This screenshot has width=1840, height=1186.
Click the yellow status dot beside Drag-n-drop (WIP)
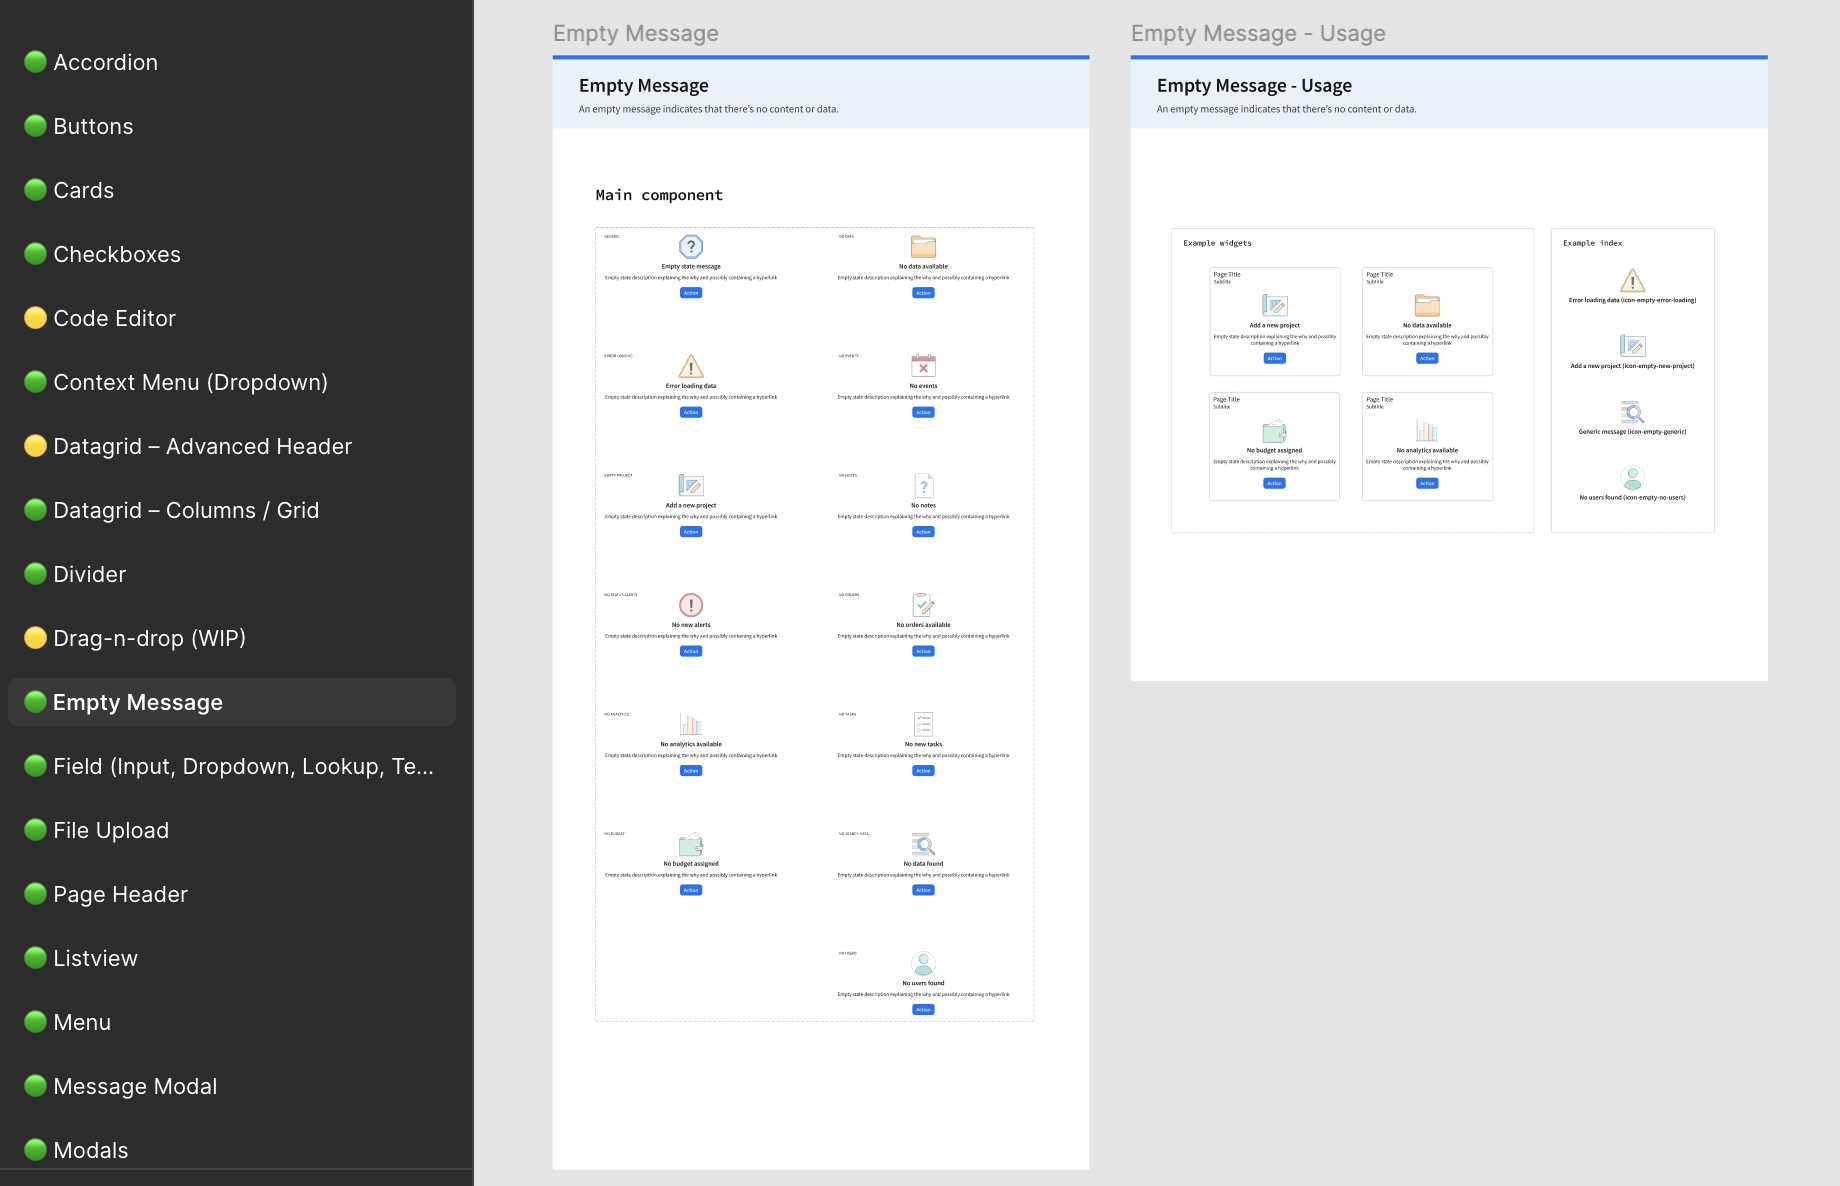coord(35,638)
